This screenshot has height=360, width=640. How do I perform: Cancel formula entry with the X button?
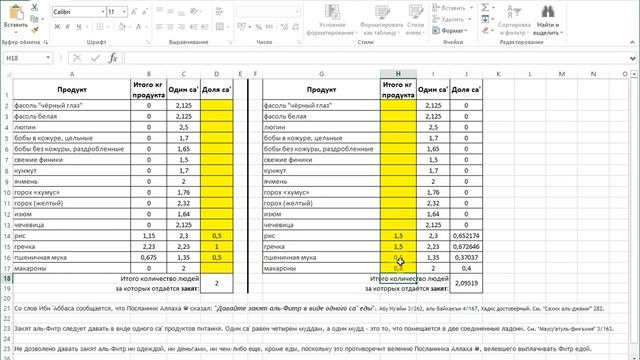(77, 58)
